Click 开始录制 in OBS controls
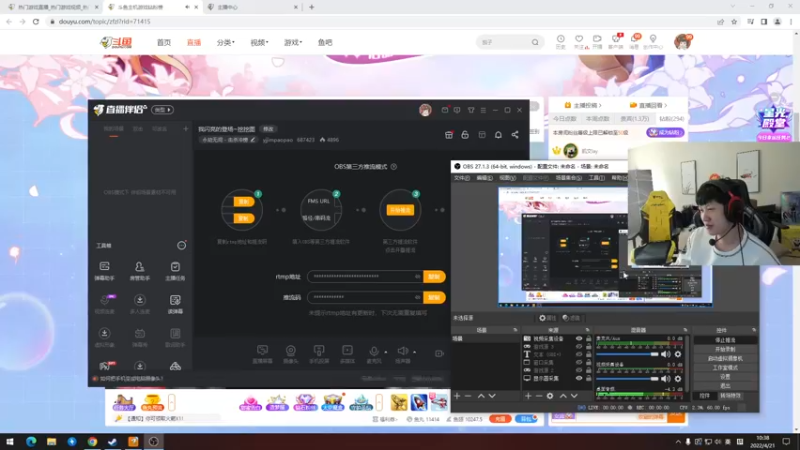Screen dimensions: 800x450 pyautogui.click(x=725, y=349)
